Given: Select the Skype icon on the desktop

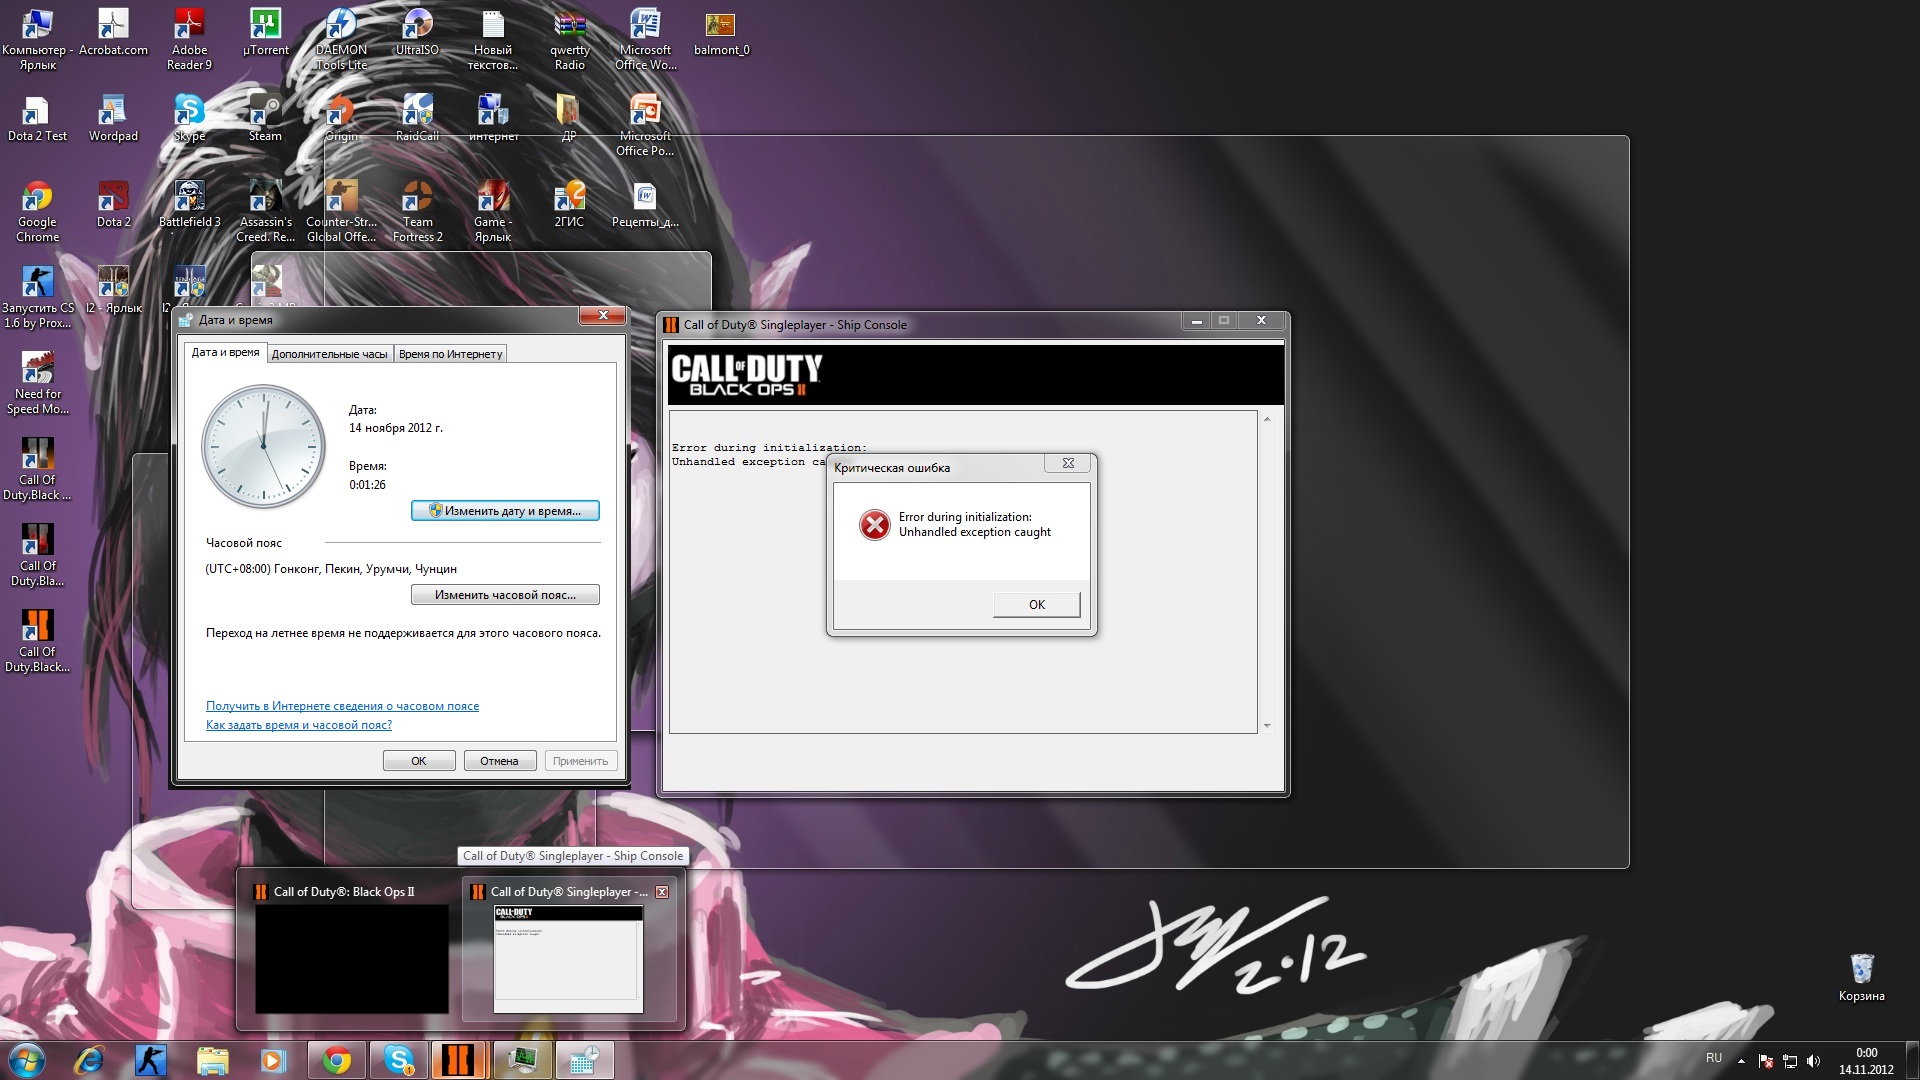Looking at the screenshot, I should pos(189,119).
